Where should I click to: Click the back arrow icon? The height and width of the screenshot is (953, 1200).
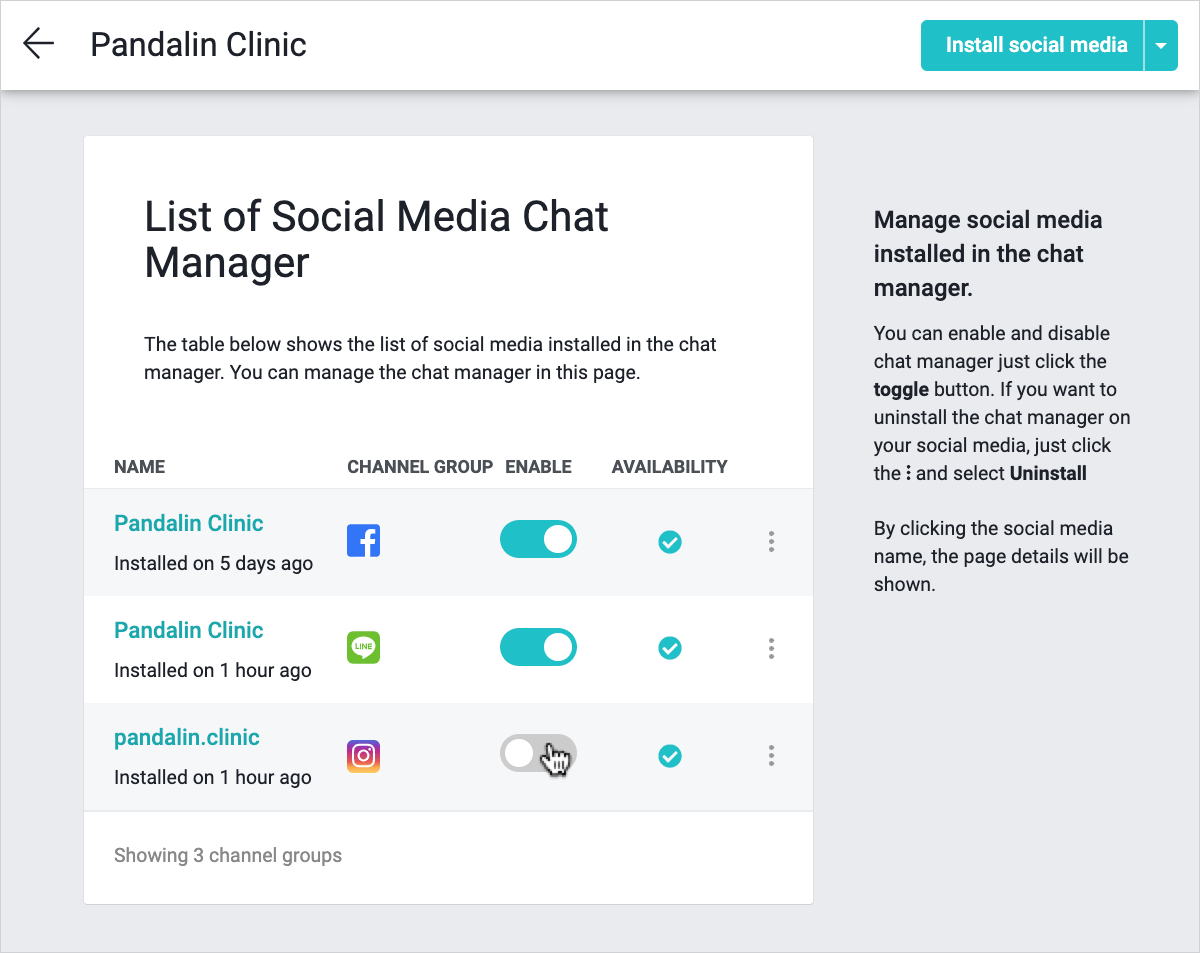[38, 44]
